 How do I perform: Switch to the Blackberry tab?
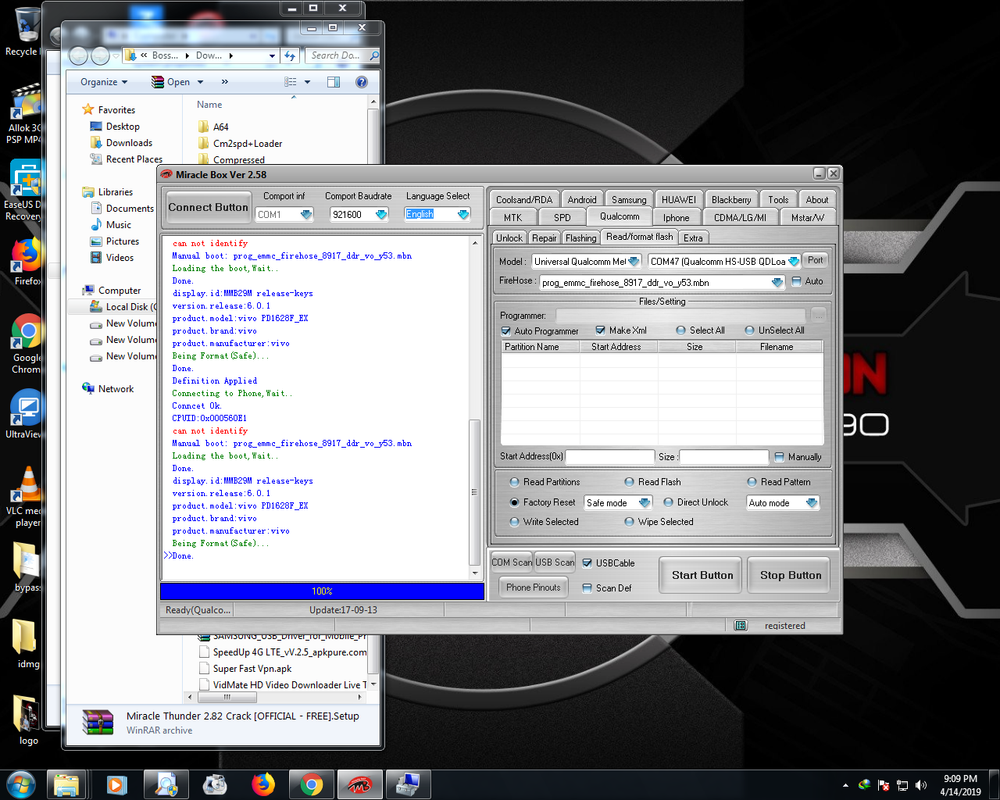[x=731, y=200]
